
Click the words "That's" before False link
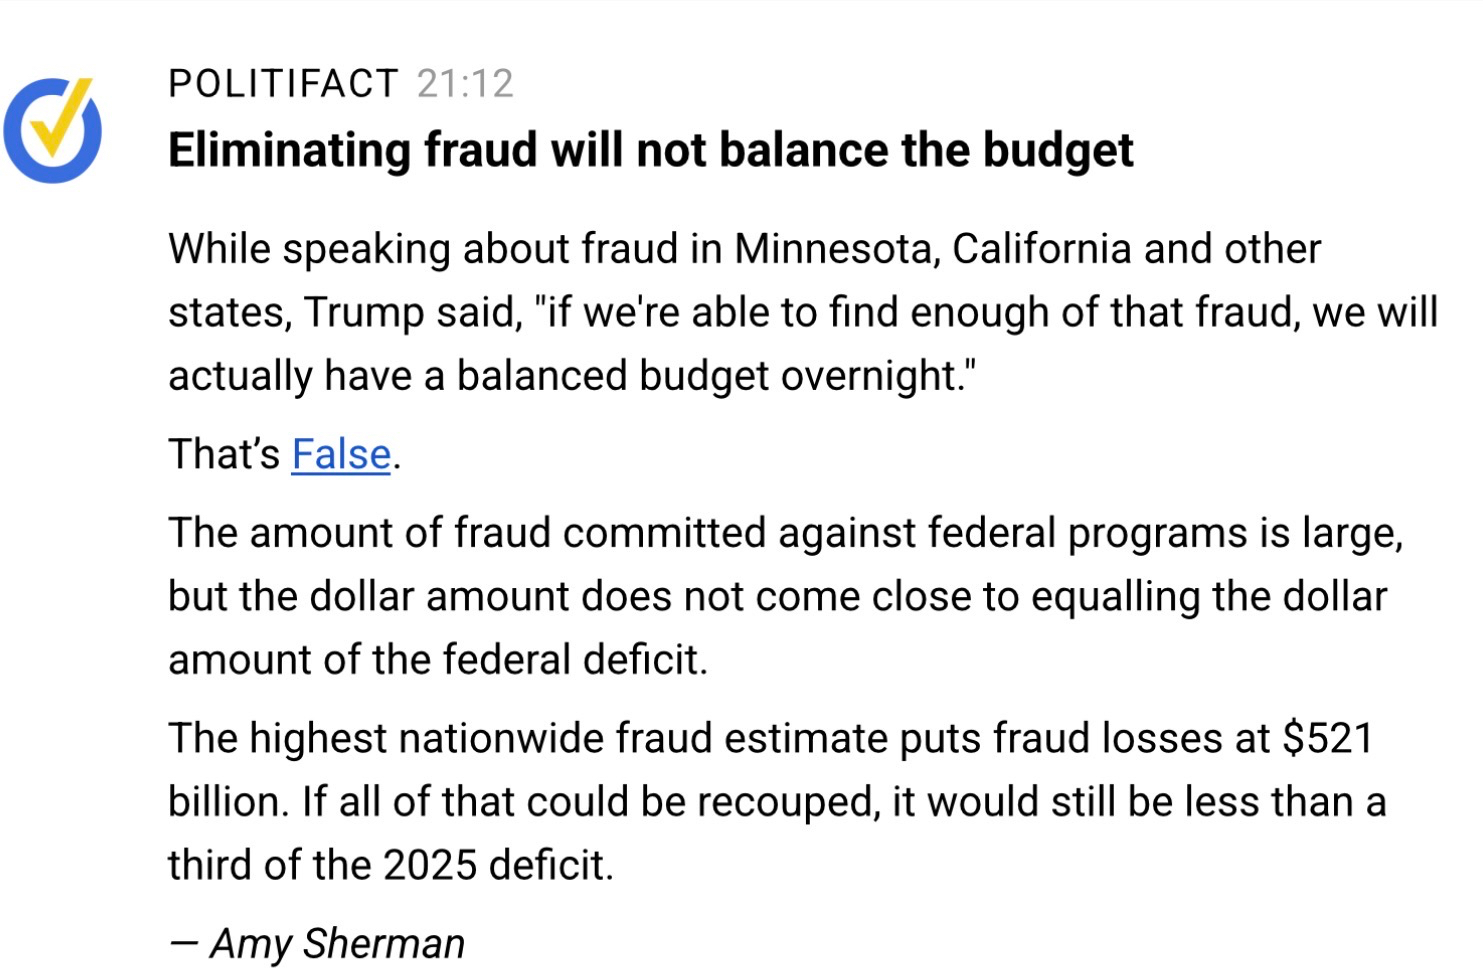224,455
